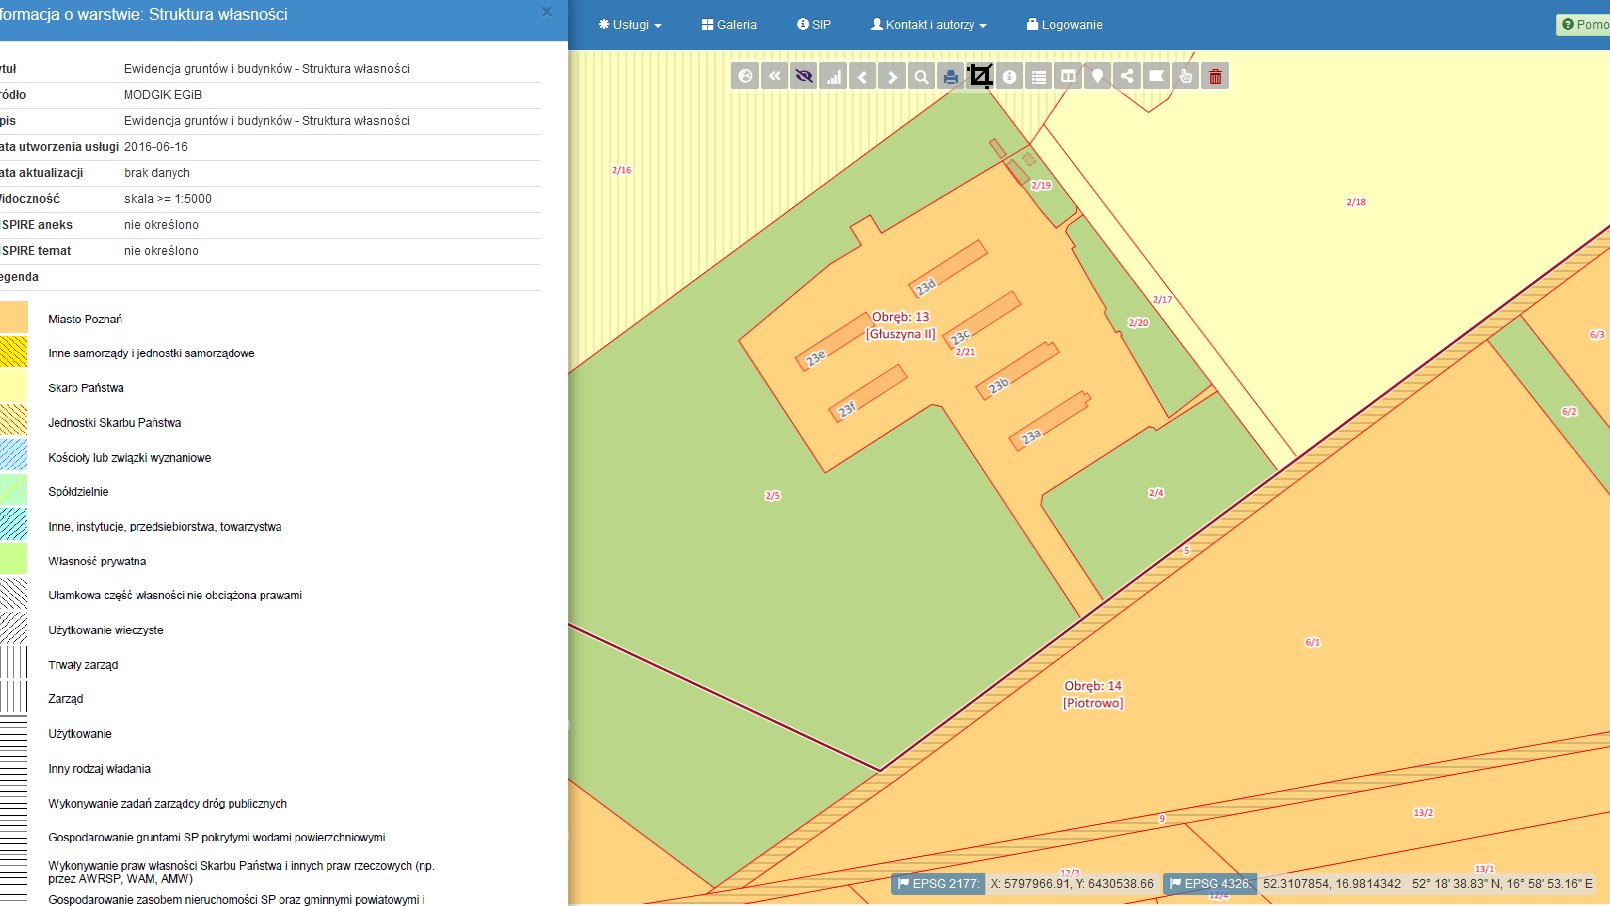Share the map via share icon
1610x906 pixels.
pyautogui.click(x=1127, y=76)
